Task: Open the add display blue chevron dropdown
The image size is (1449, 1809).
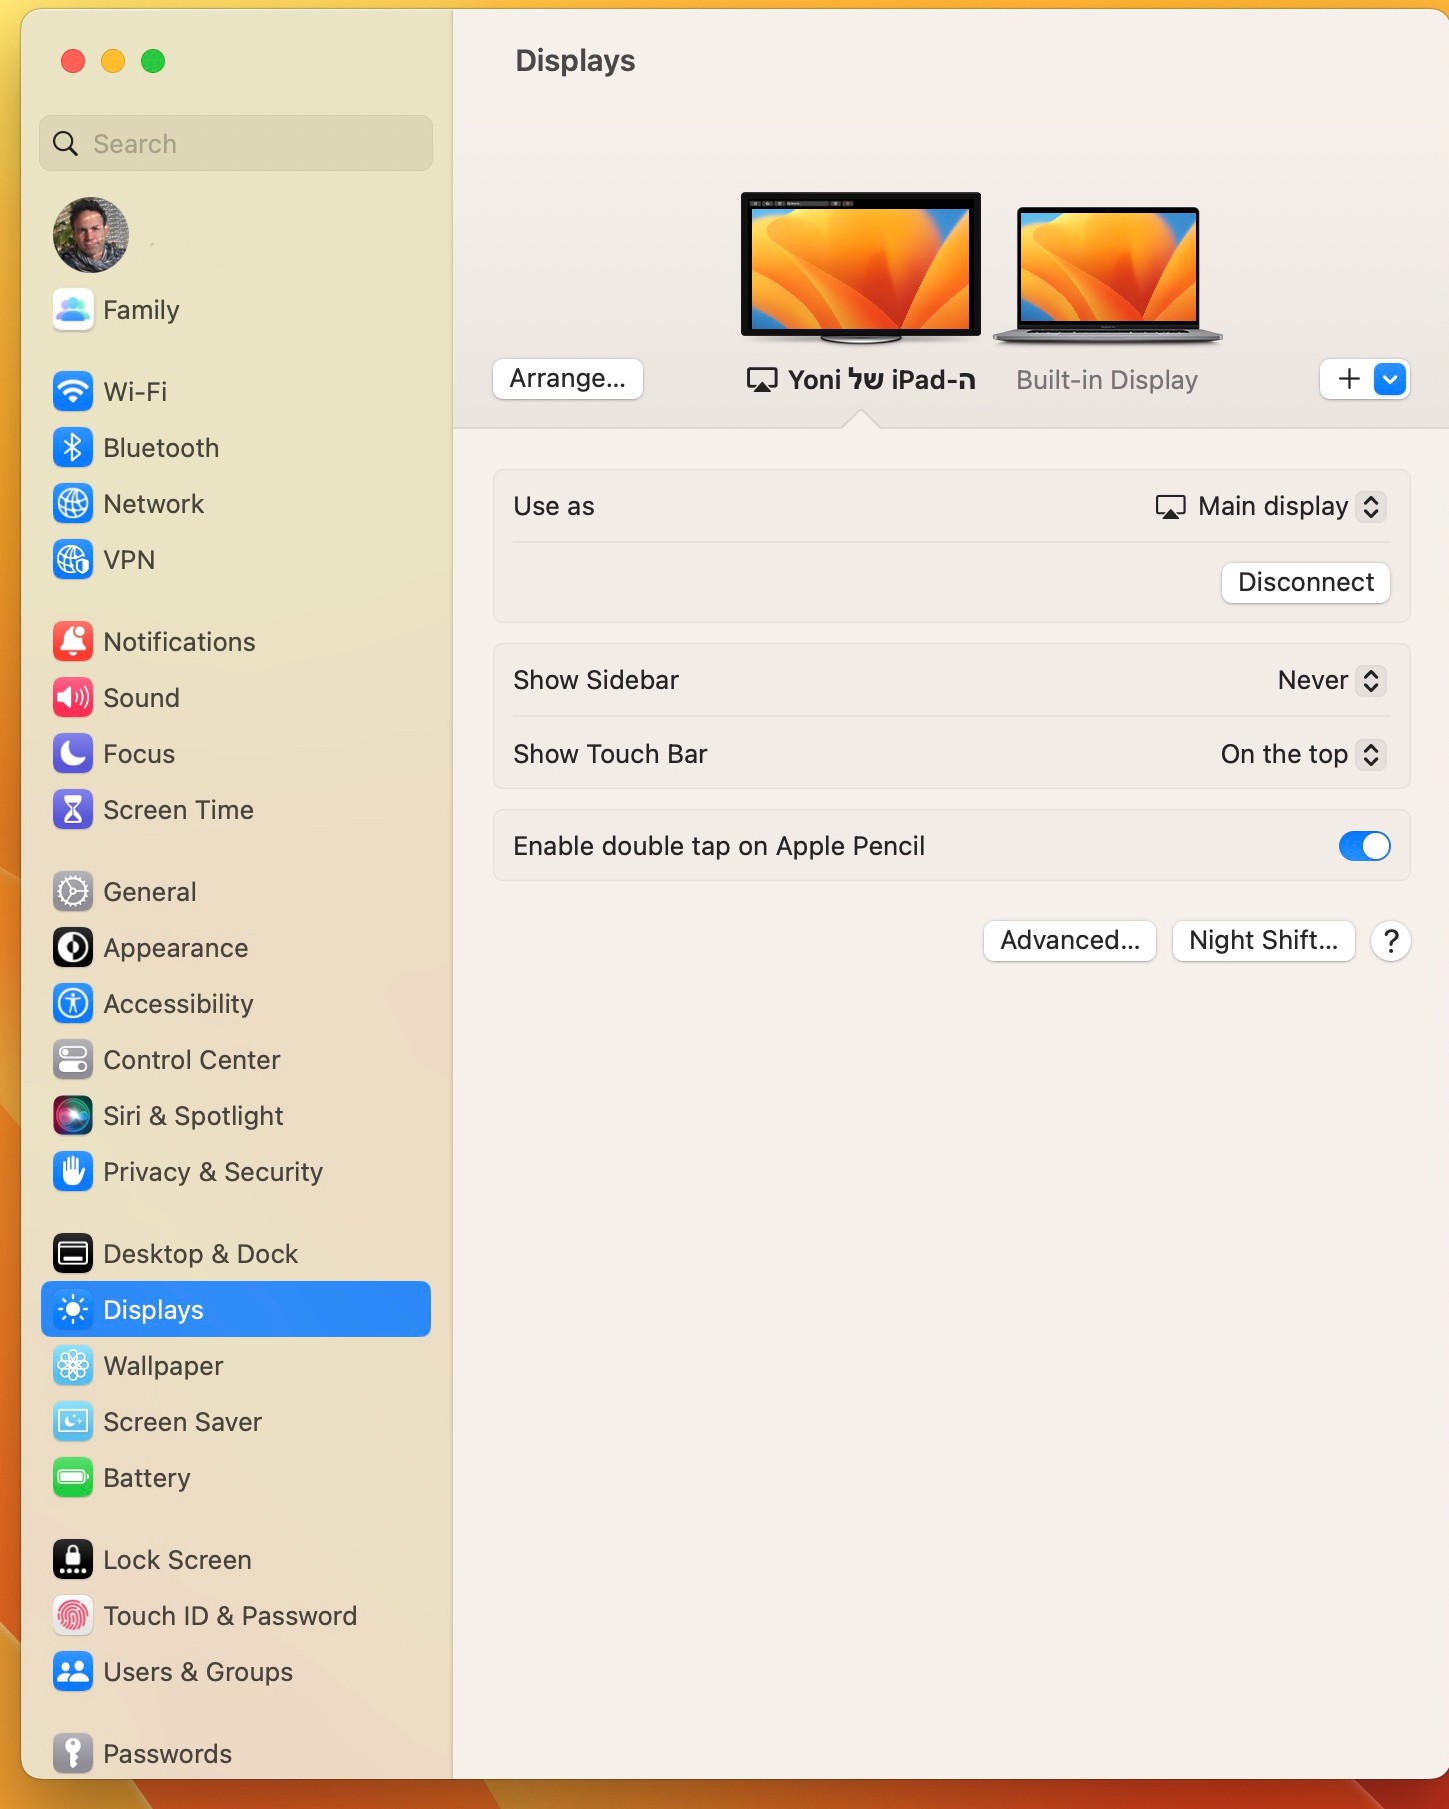Action: (x=1390, y=380)
